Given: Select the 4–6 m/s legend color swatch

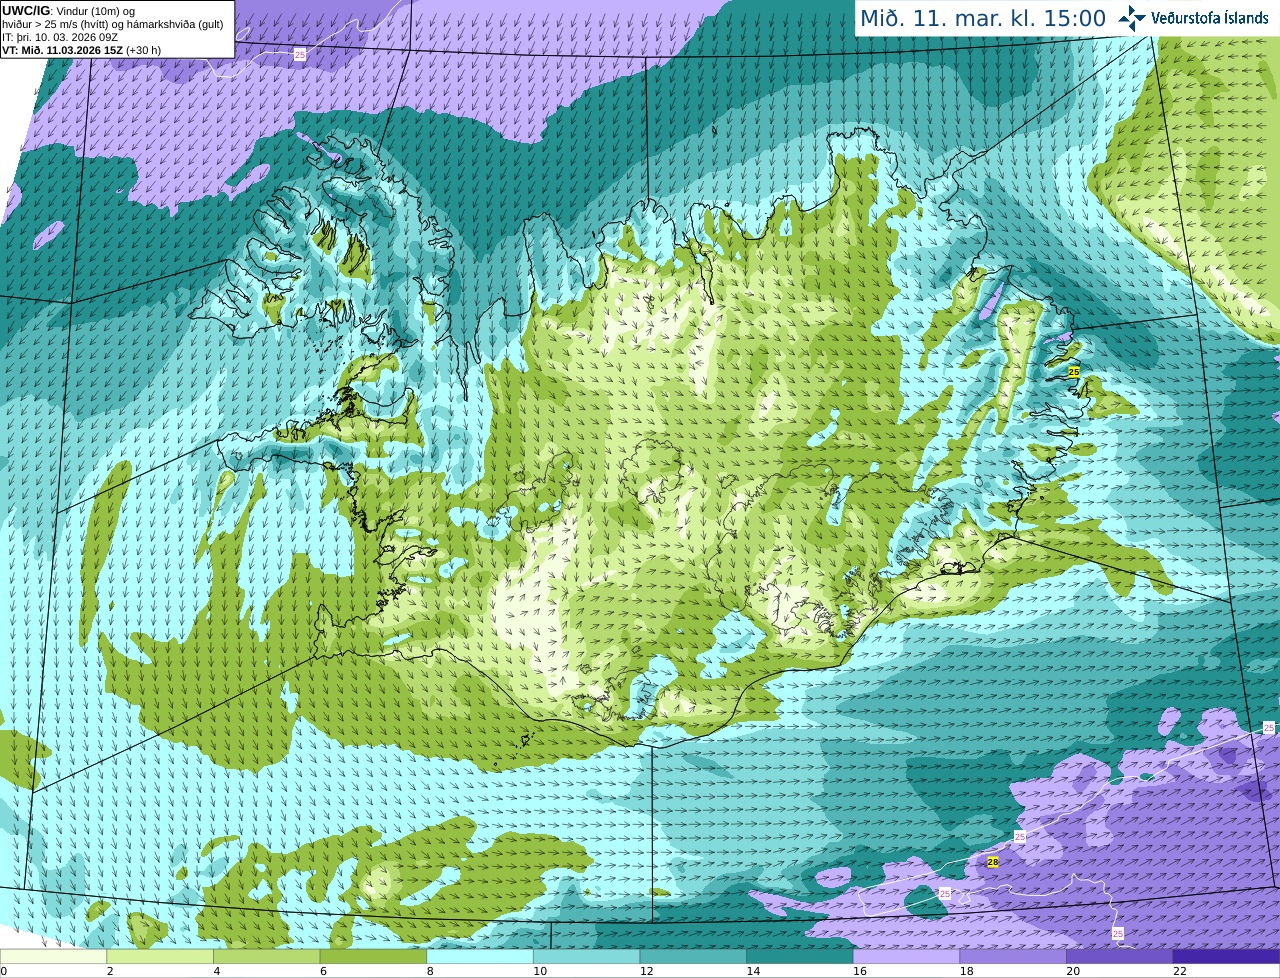Looking at the screenshot, I should (x=266, y=956).
